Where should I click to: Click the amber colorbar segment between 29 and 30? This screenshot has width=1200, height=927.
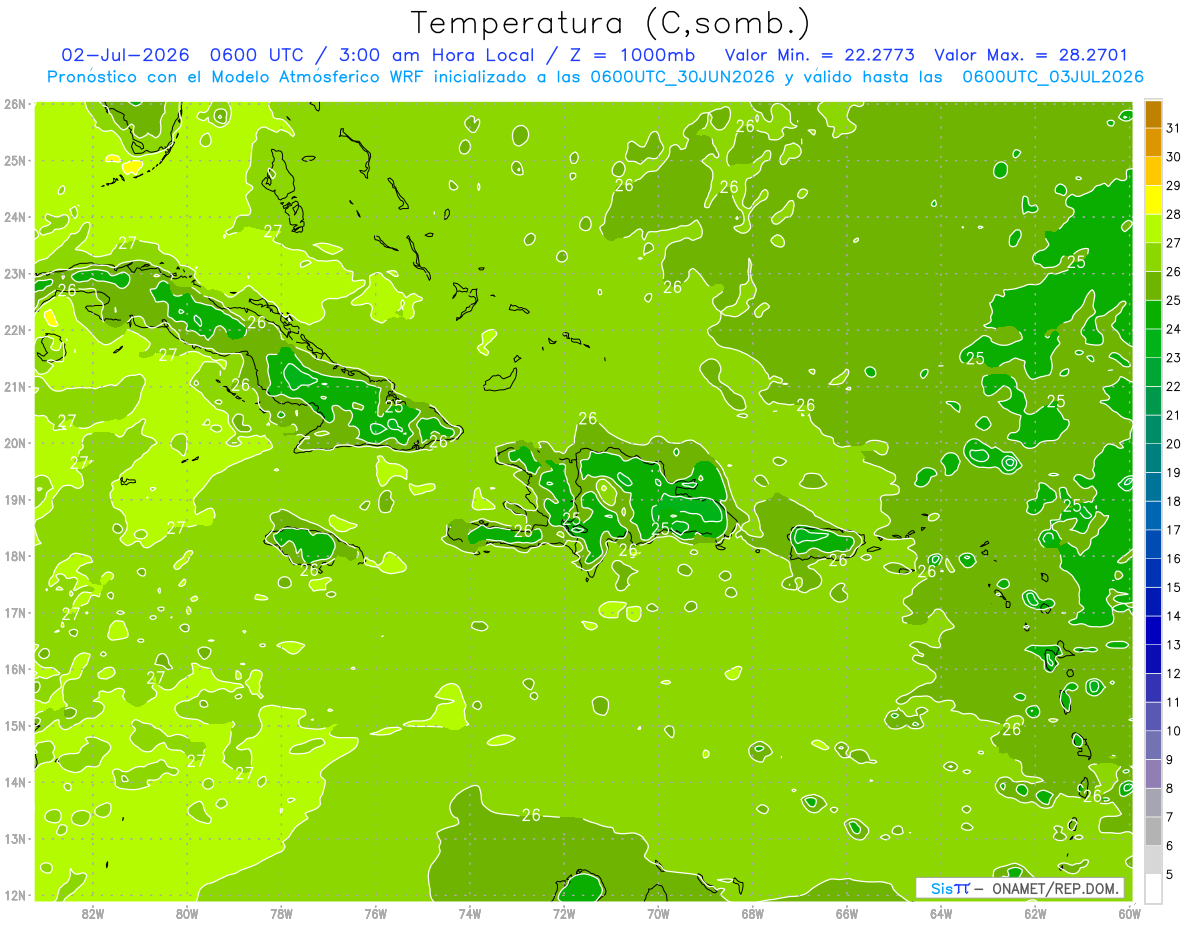pyautogui.click(x=1153, y=172)
